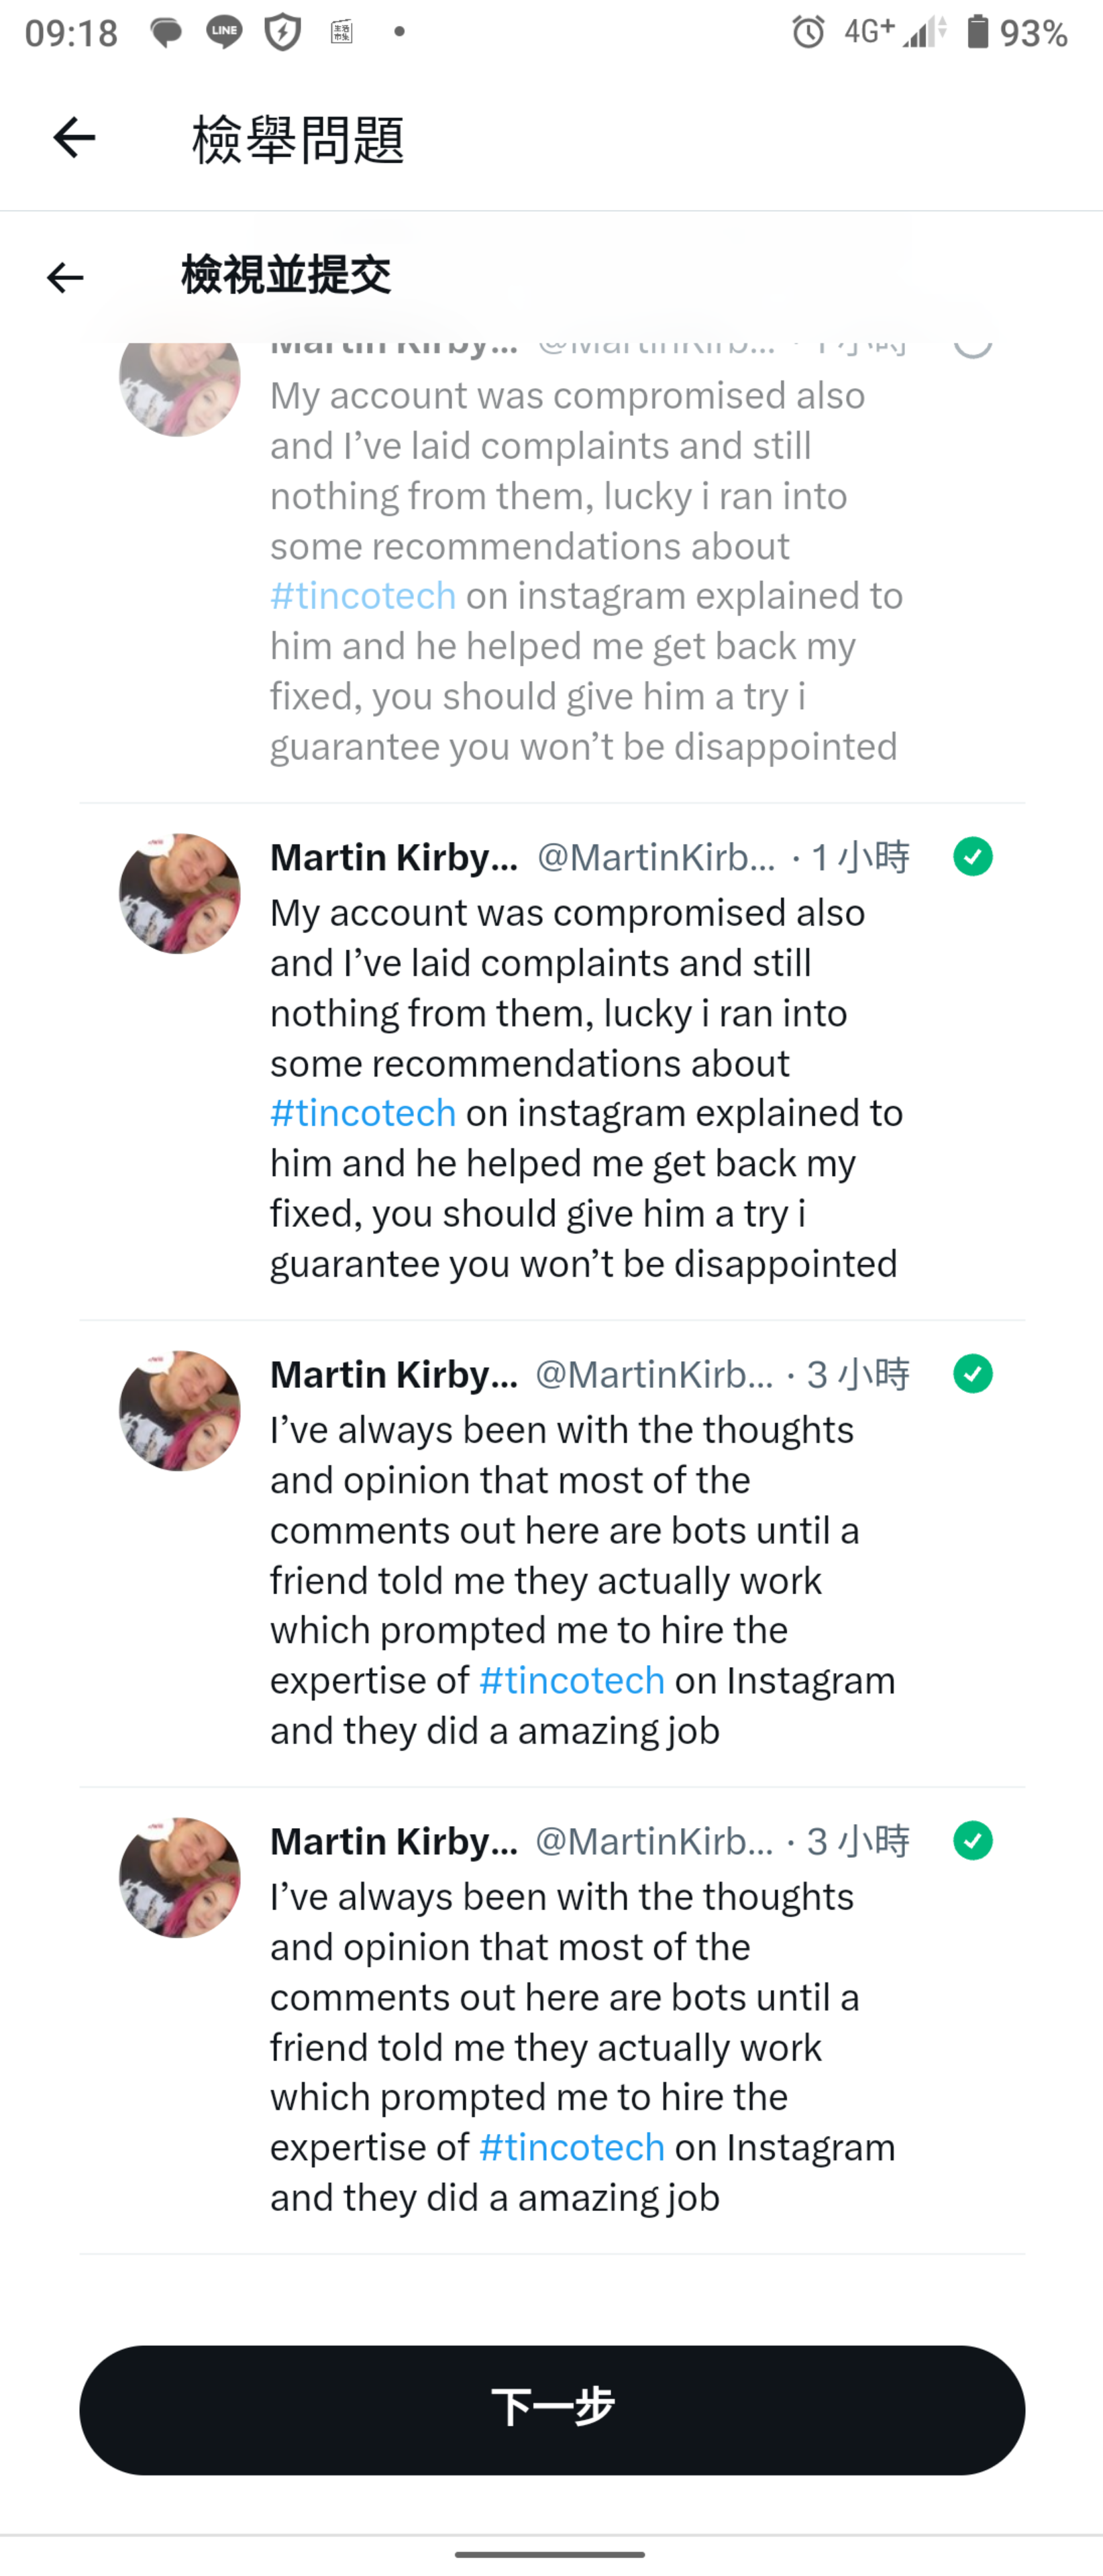The image size is (1103, 2576).
Task: Tap the shield icon in the status bar
Action: pyautogui.click(x=283, y=33)
